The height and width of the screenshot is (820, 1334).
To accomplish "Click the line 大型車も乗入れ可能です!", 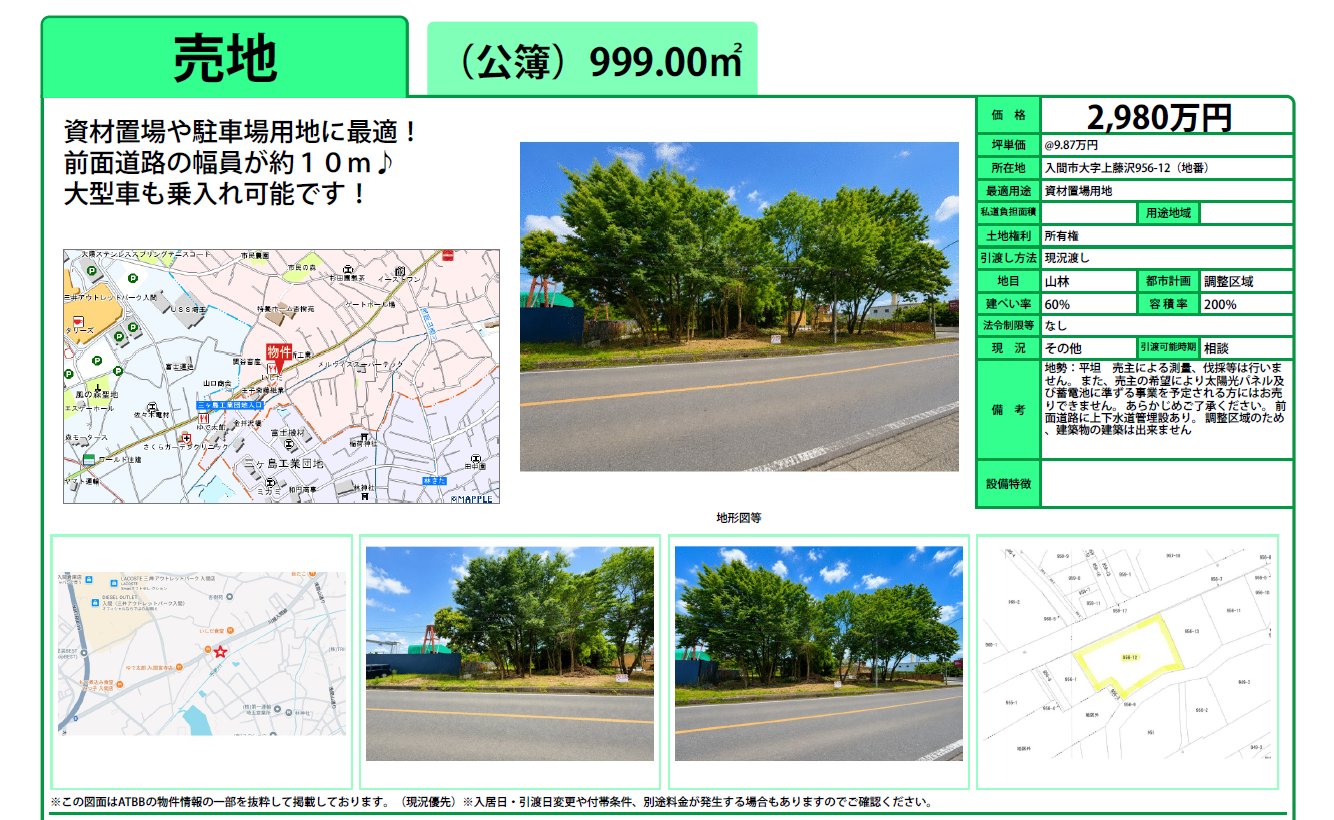I will tap(215, 192).
